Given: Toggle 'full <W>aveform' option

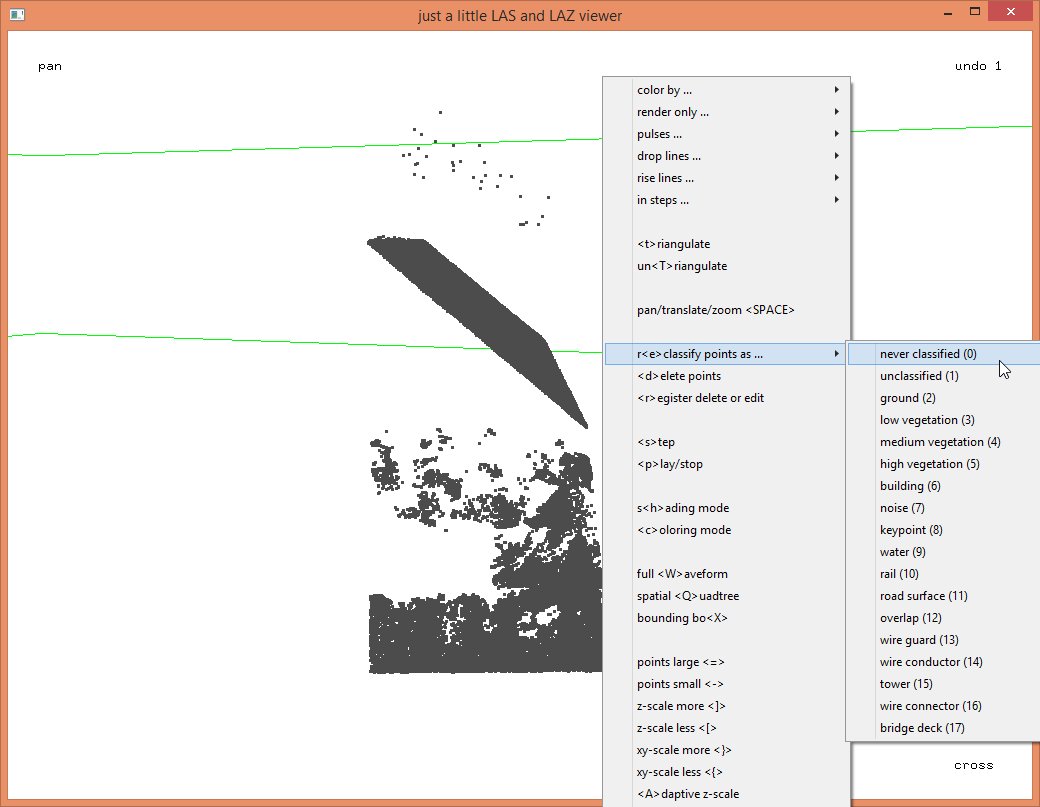Looking at the screenshot, I should click(x=682, y=574).
